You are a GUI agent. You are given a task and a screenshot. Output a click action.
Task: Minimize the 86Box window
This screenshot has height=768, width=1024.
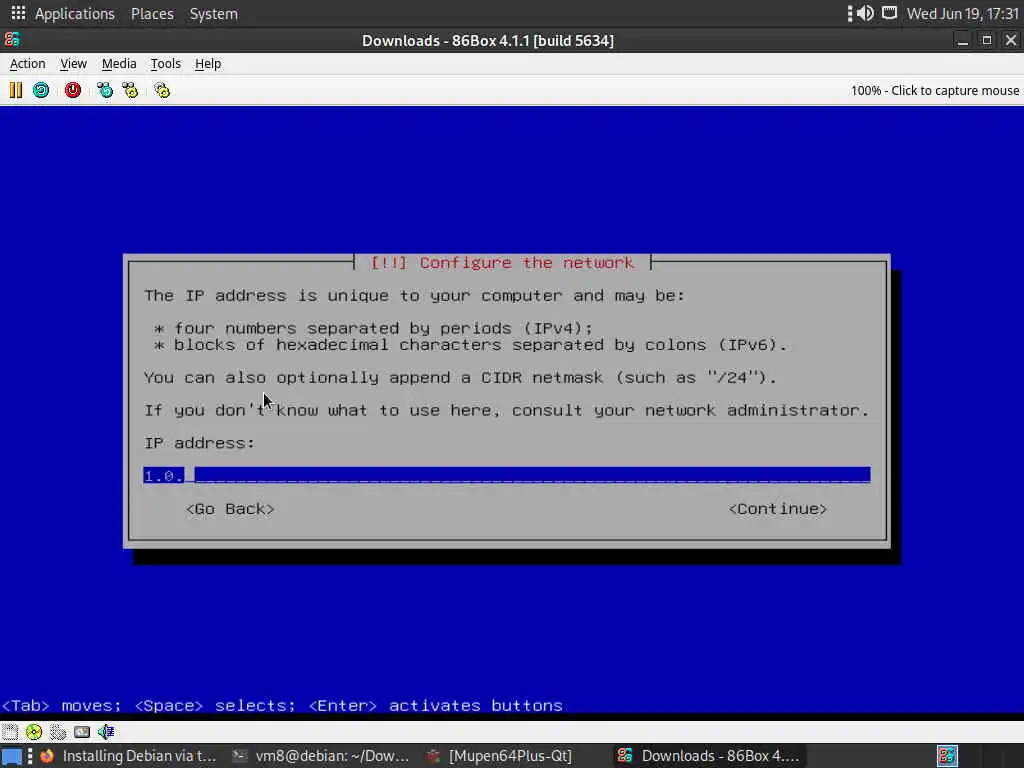point(962,40)
